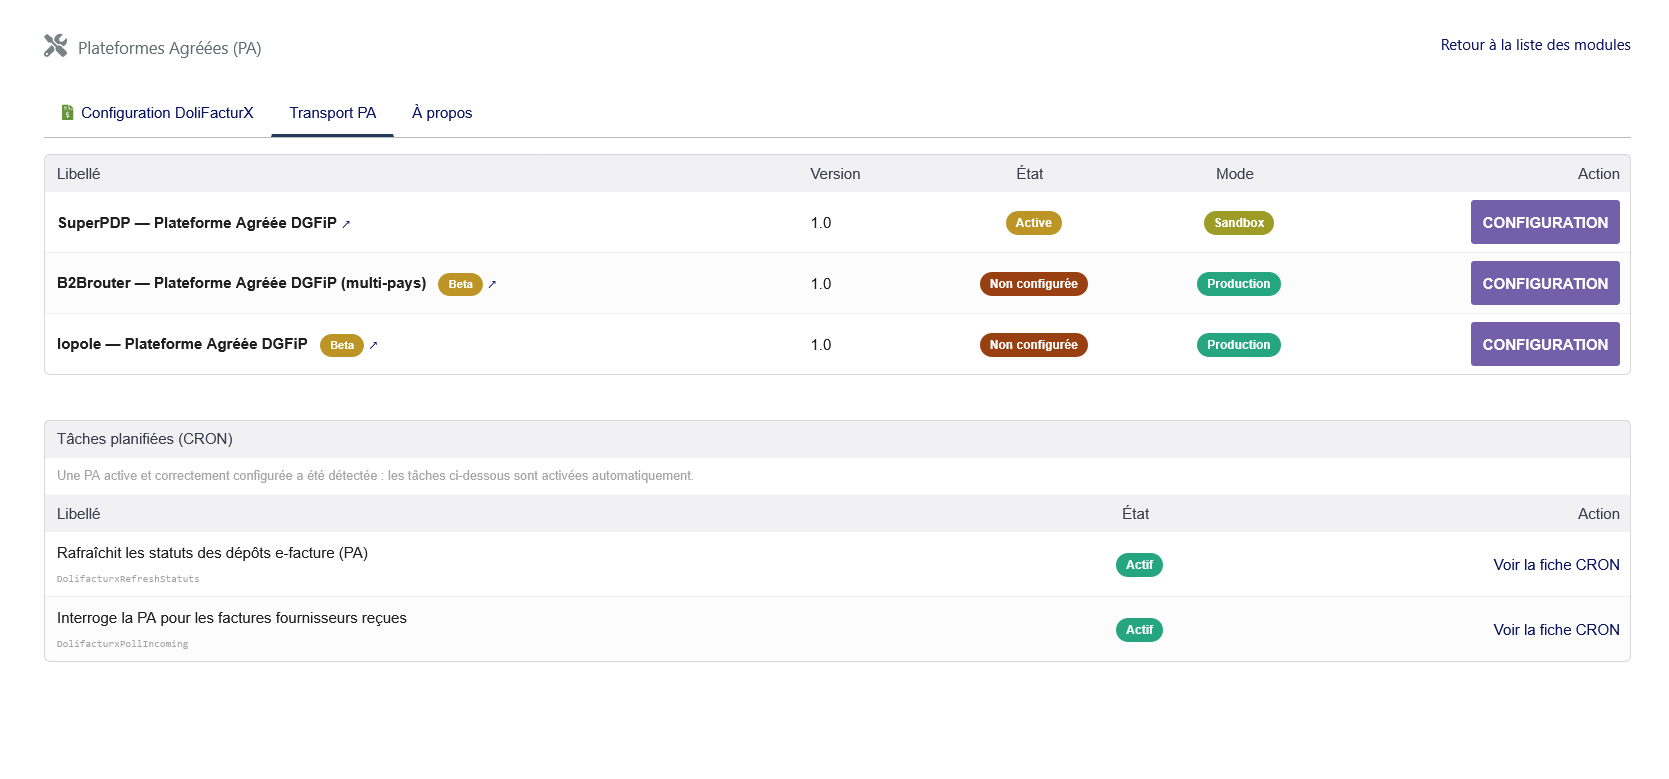
Task: Click version 1.0 in the SuperPDP row
Action: click(821, 223)
